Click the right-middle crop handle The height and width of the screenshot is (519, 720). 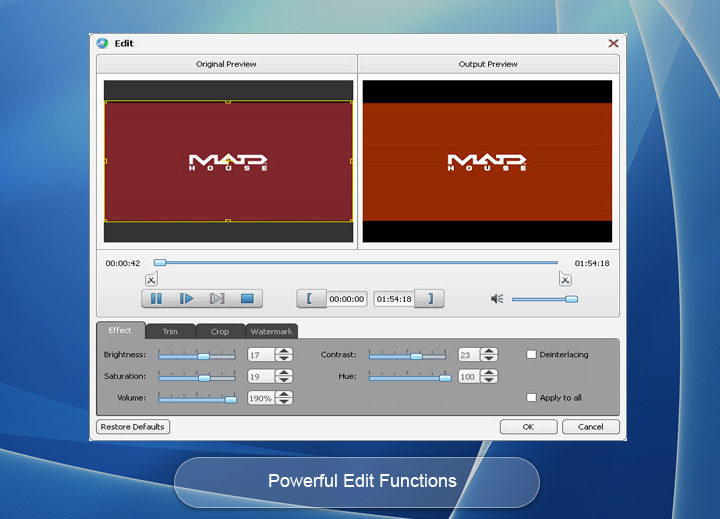tap(352, 161)
